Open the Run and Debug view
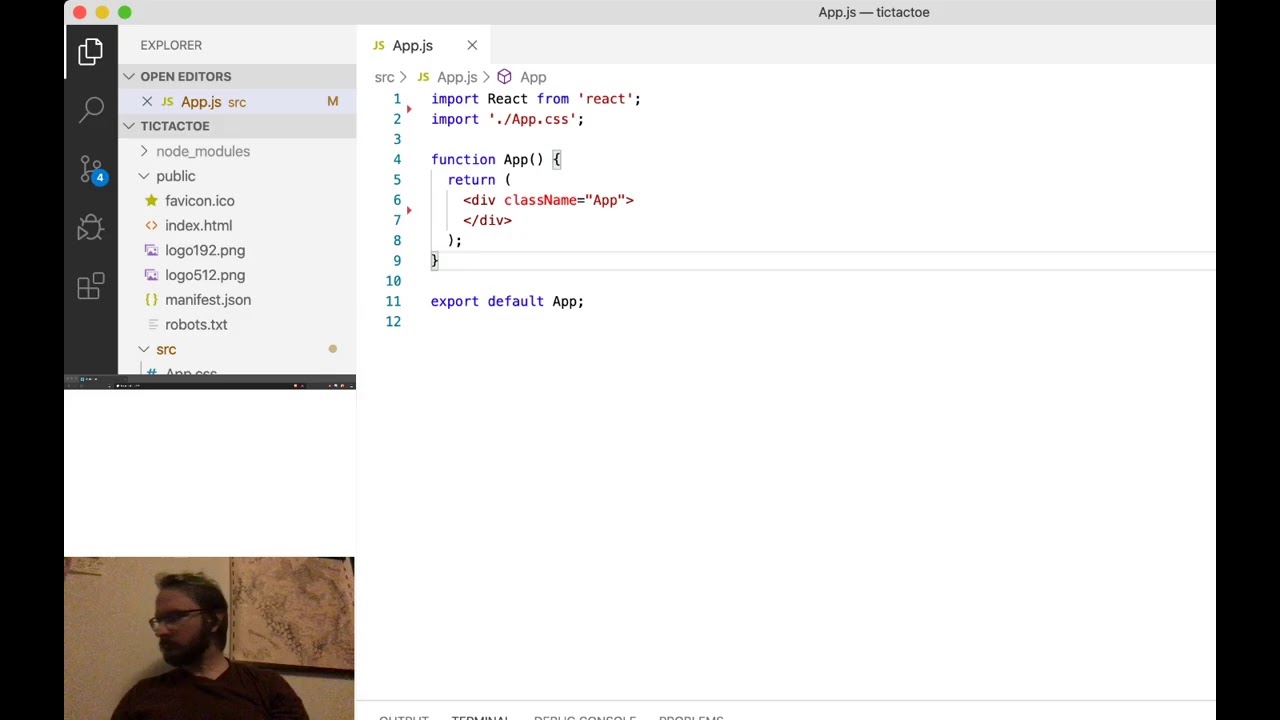This screenshot has width=1280, height=720. tap(91, 228)
